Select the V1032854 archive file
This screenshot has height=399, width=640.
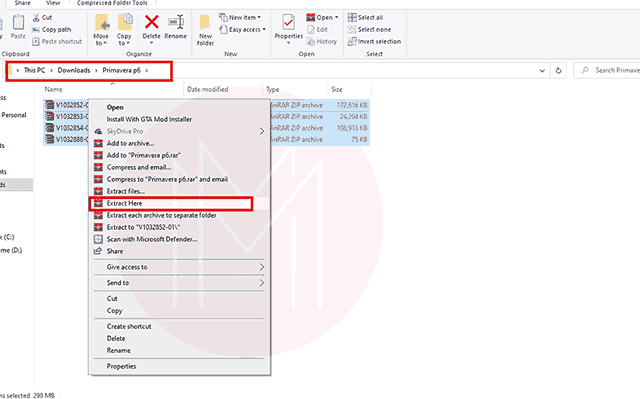click(66, 128)
